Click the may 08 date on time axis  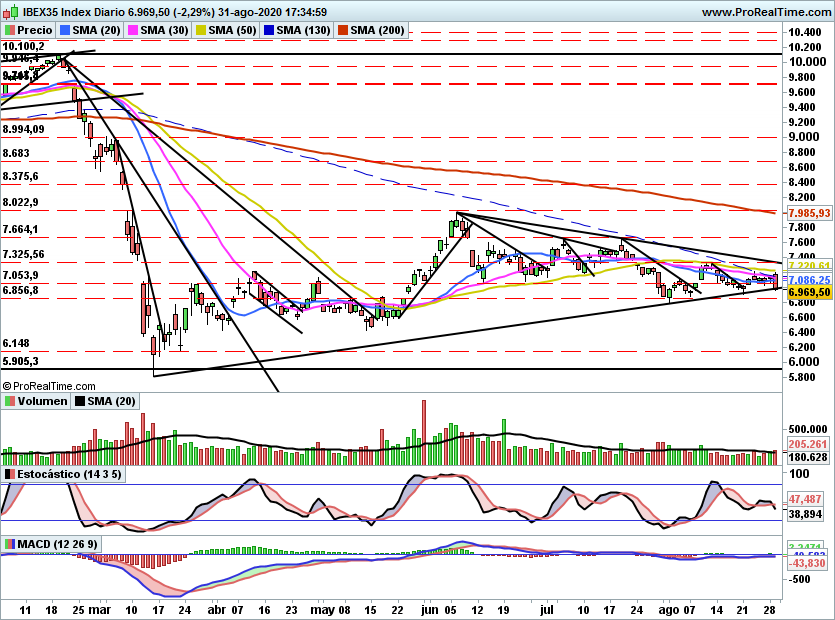pyautogui.click(x=330, y=610)
